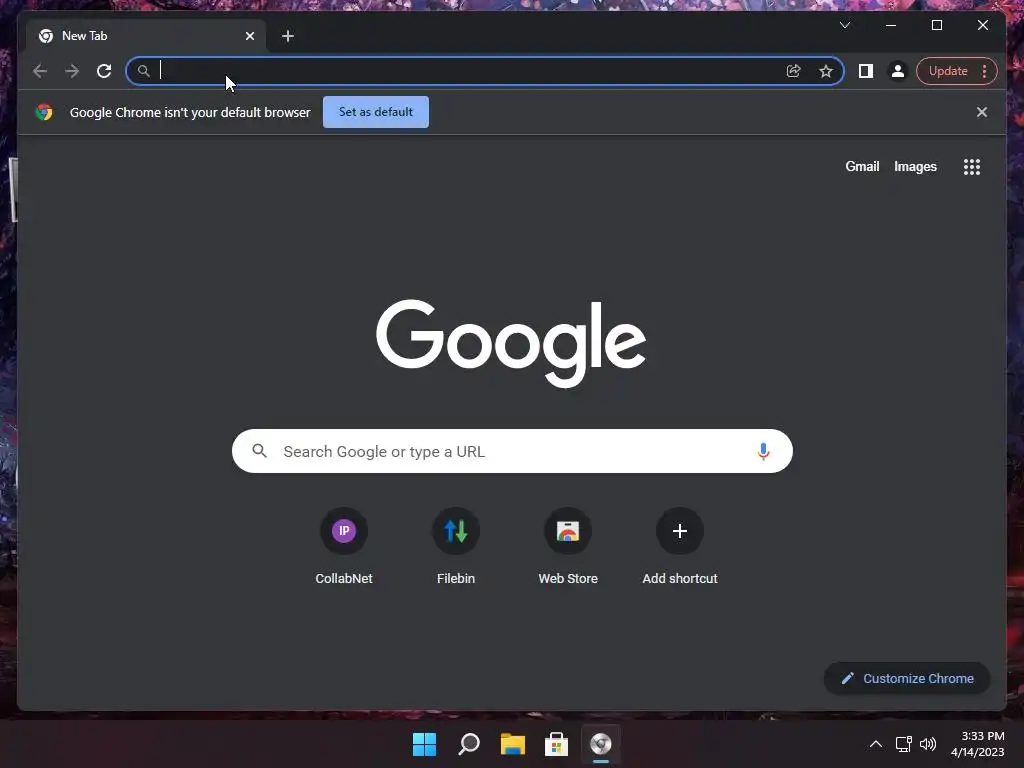
Task: Open the CollabNet shortcut
Action: pos(344,546)
